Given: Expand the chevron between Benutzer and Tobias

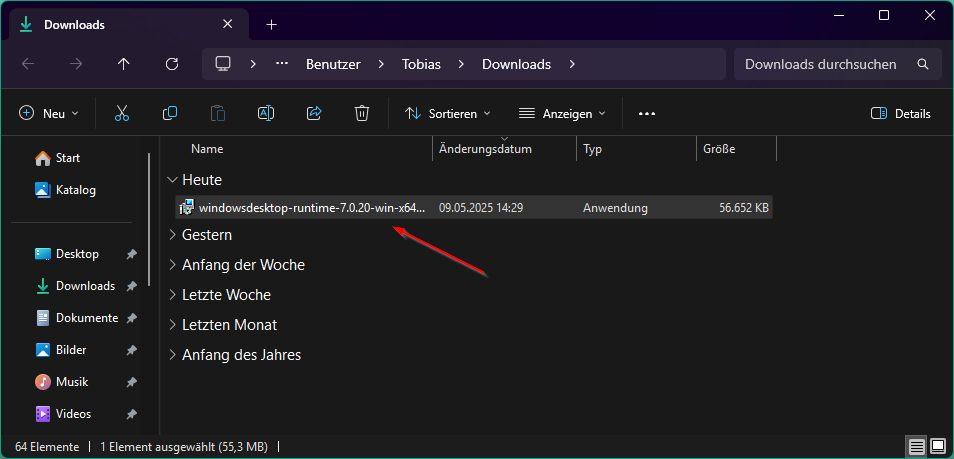Looking at the screenshot, I should [x=381, y=64].
